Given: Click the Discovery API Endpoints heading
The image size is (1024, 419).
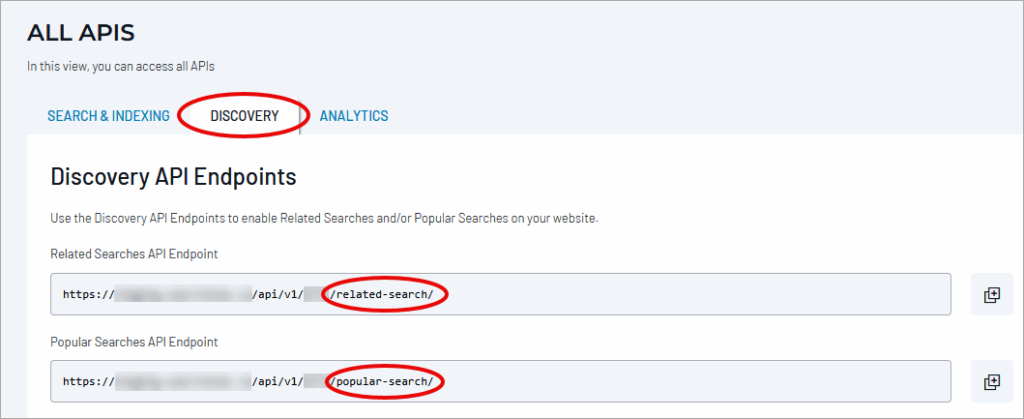Looking at the screenshot, I should [173, 177].
